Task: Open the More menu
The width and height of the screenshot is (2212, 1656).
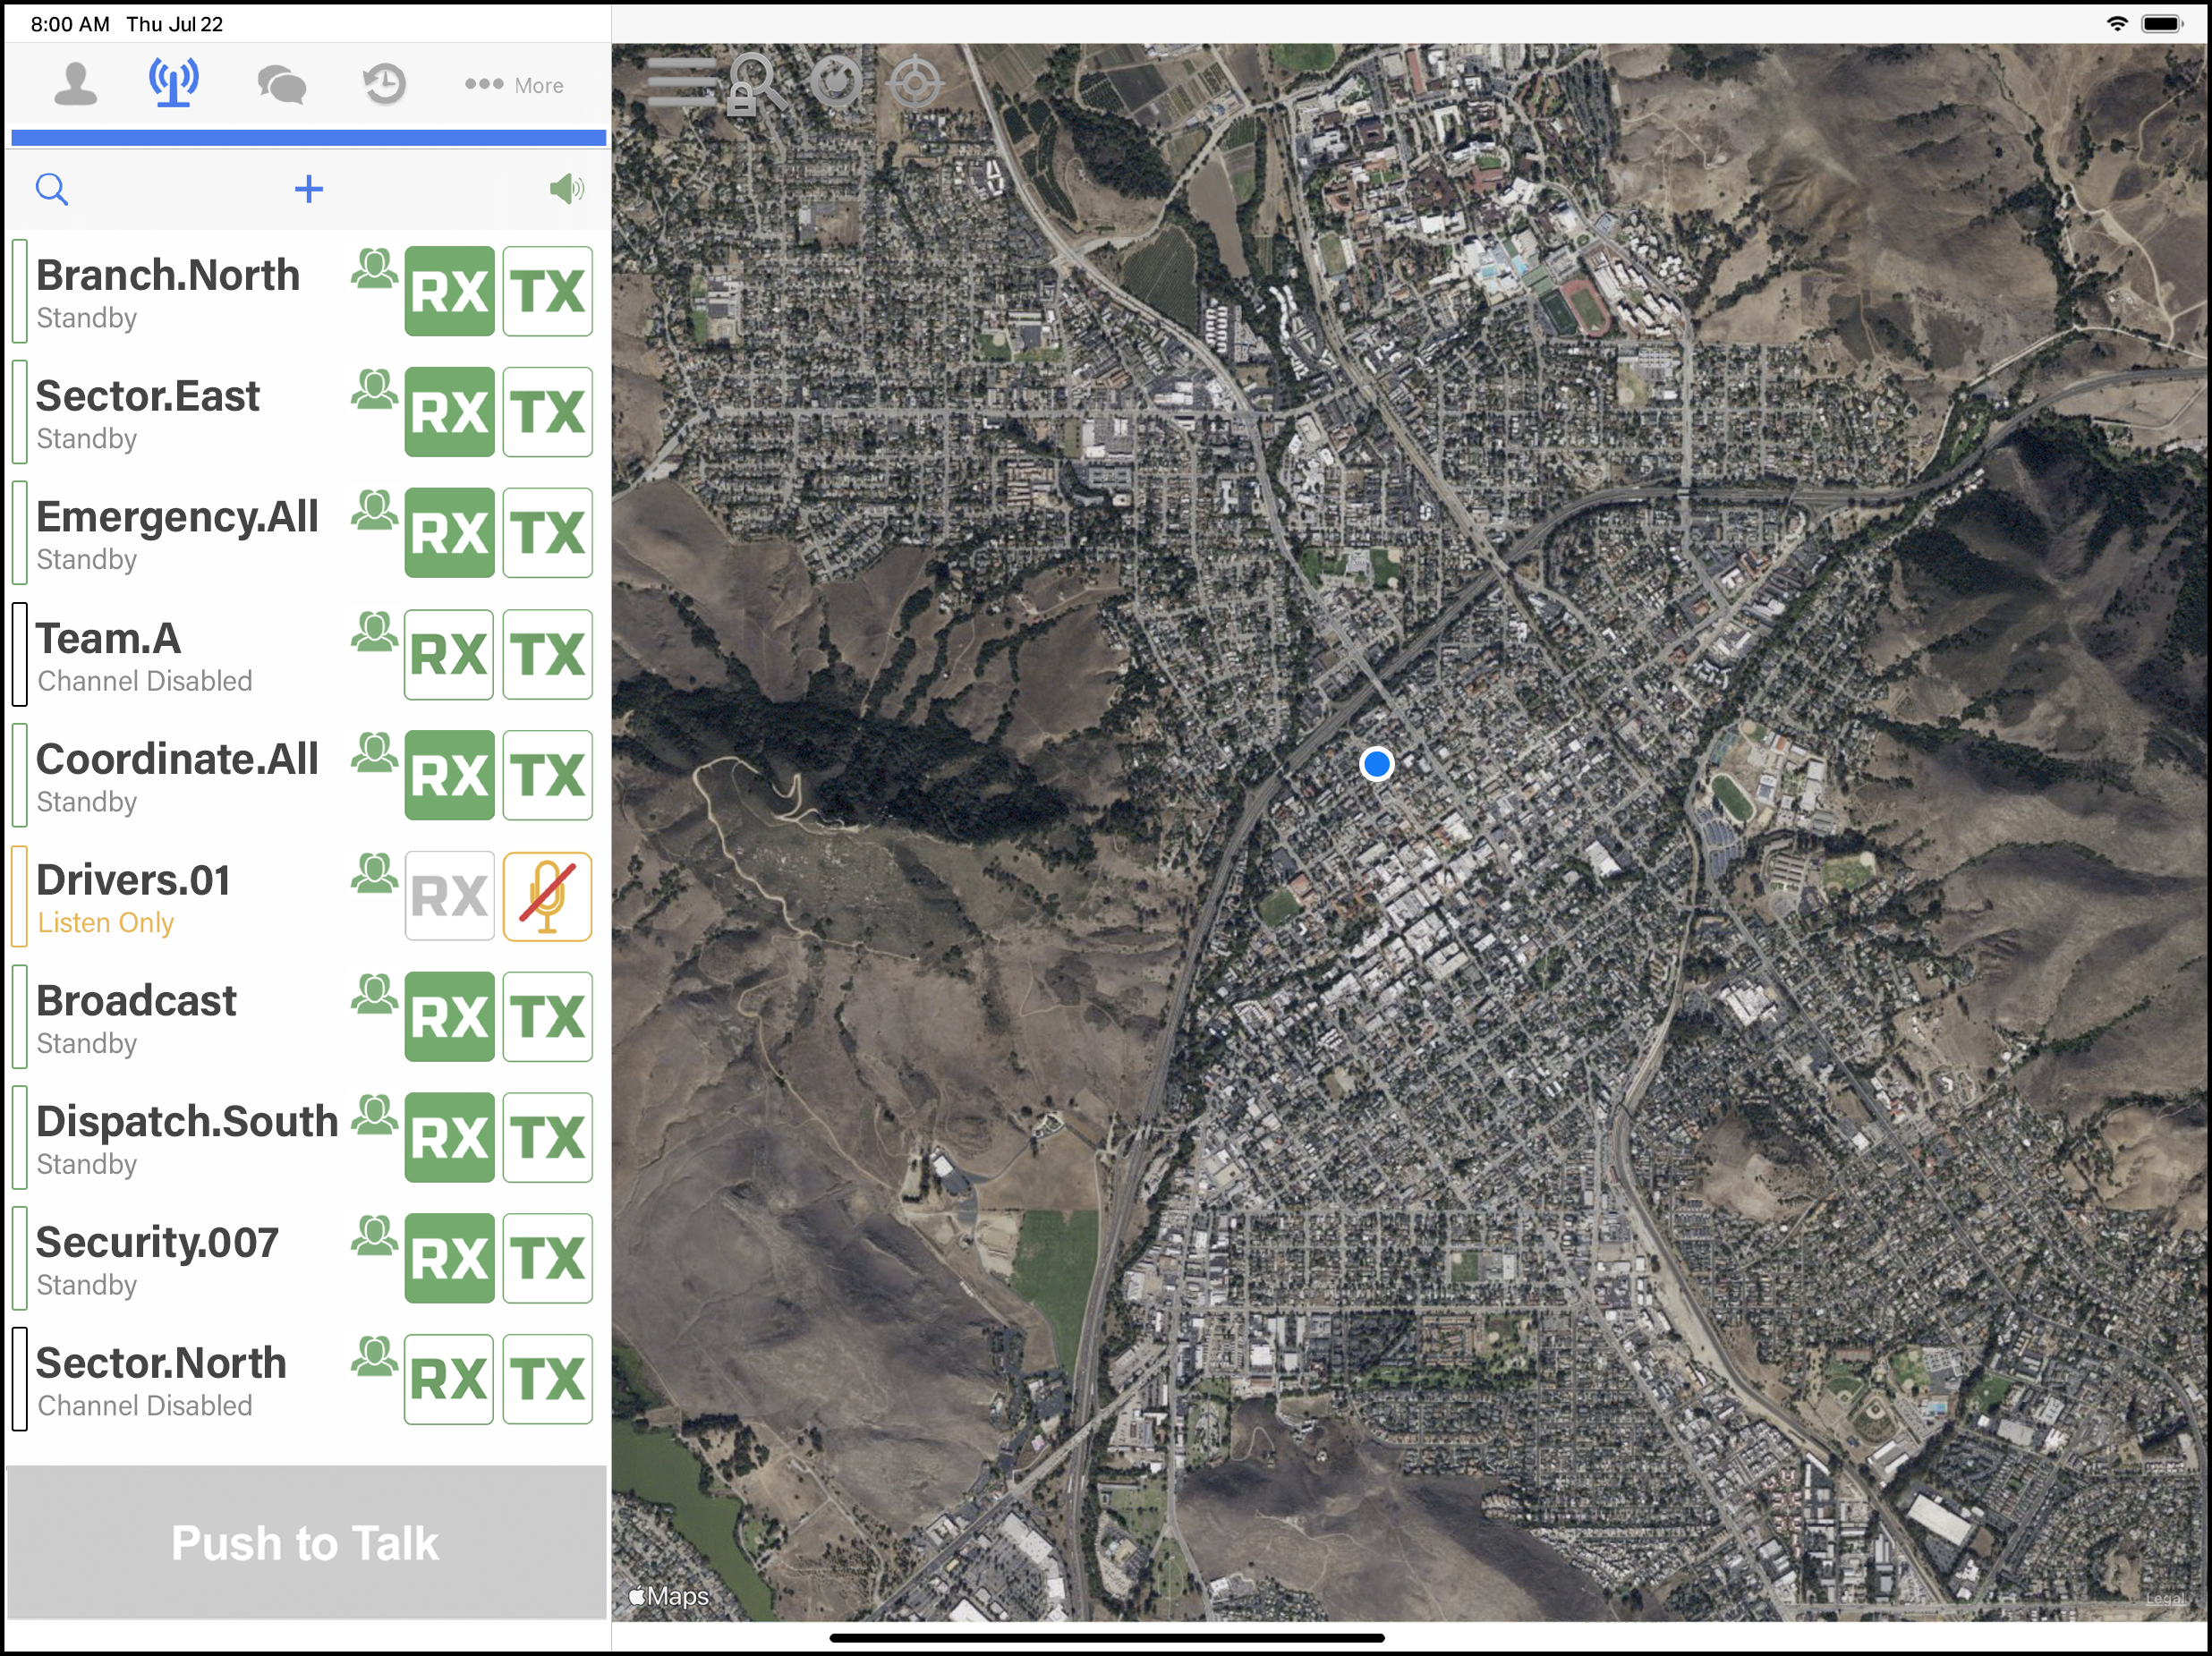Action: 515,85
